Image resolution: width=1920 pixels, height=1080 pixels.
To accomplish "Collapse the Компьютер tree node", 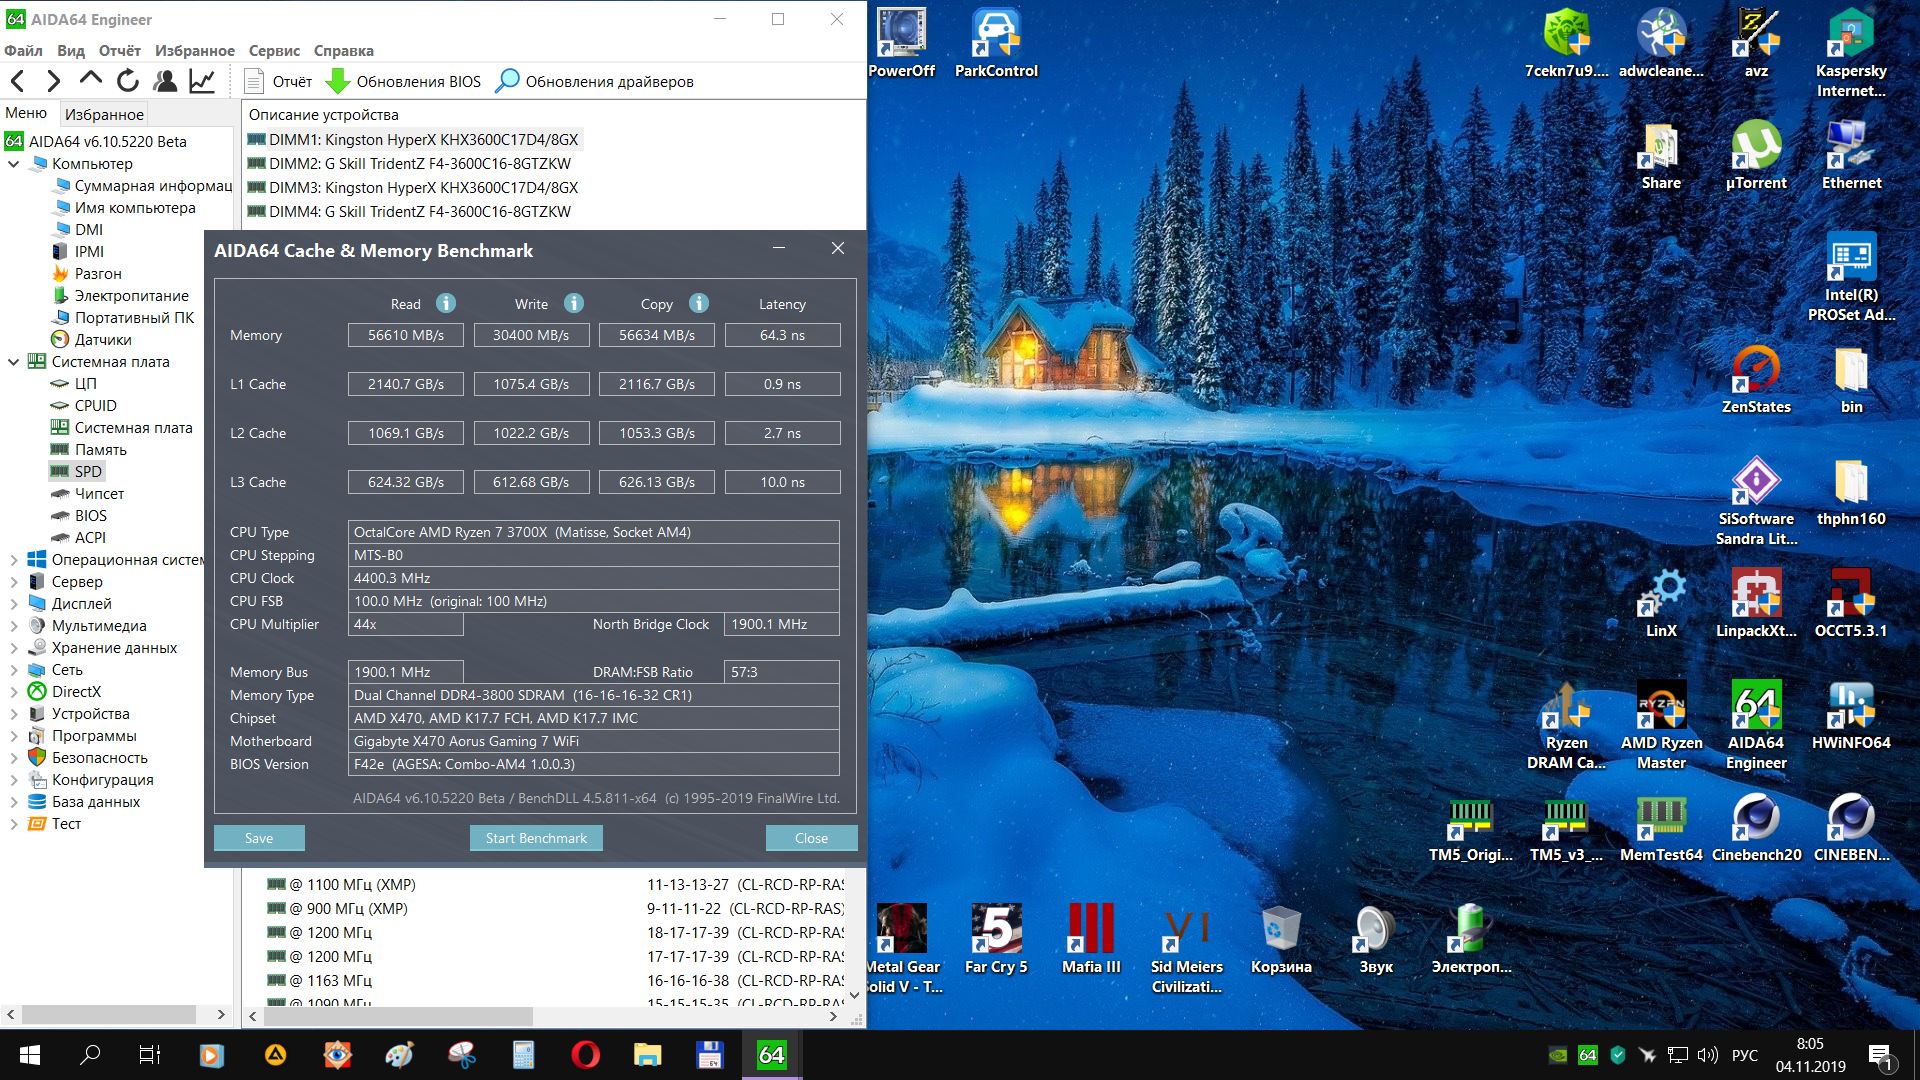I will (14, 164).
